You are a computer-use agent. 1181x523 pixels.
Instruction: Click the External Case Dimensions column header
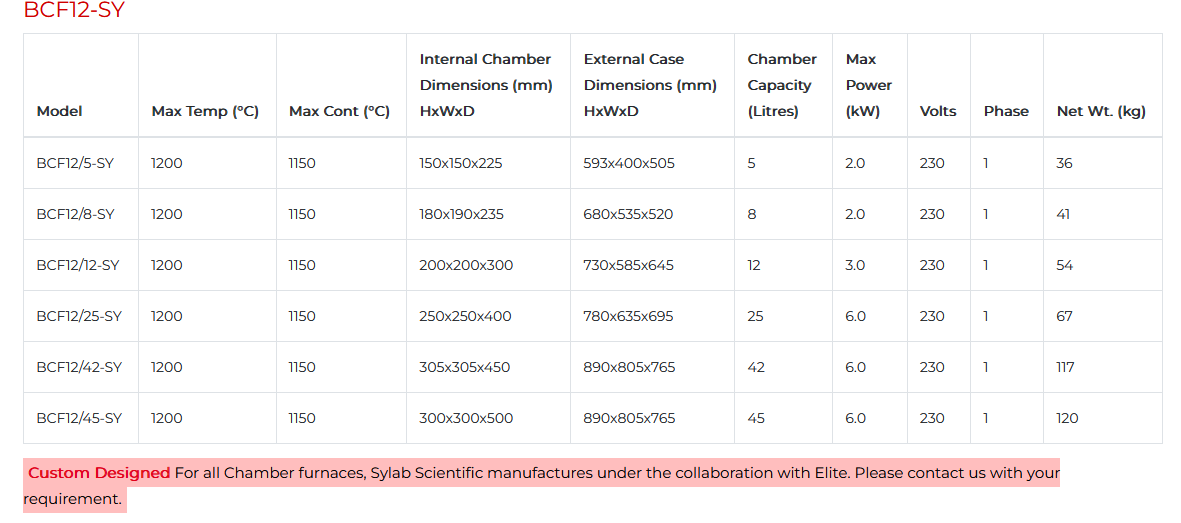point(650,85)
